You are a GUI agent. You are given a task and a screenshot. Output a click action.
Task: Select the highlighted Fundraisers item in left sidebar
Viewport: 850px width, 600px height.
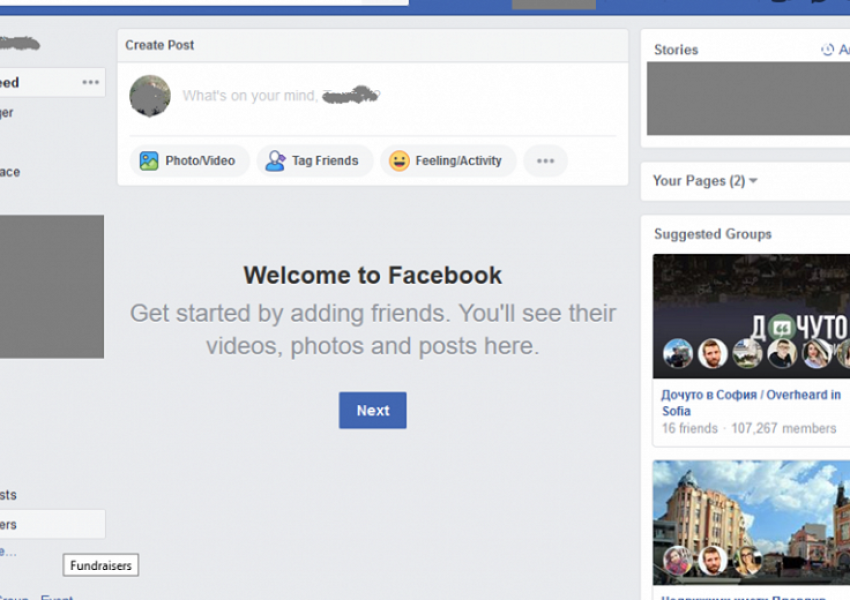[x=50, y=524]
